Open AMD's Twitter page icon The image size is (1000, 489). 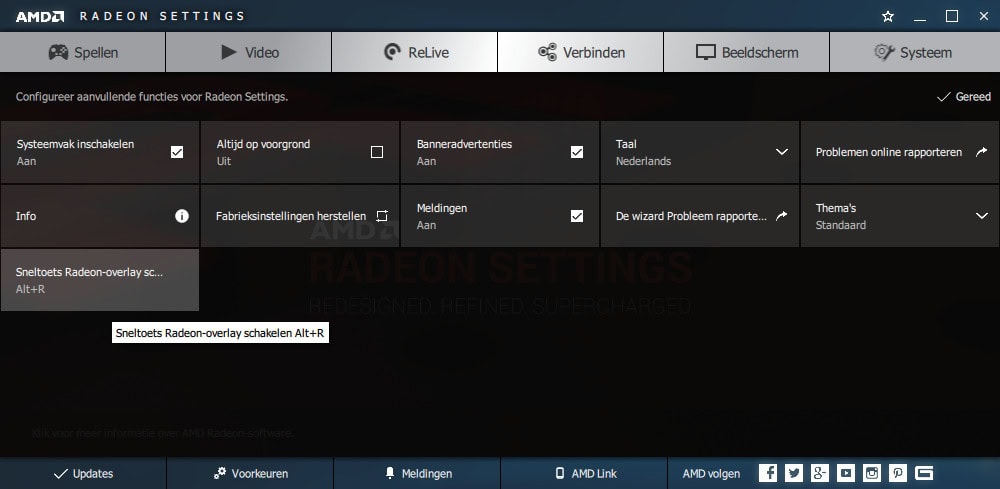click(794, 473)
